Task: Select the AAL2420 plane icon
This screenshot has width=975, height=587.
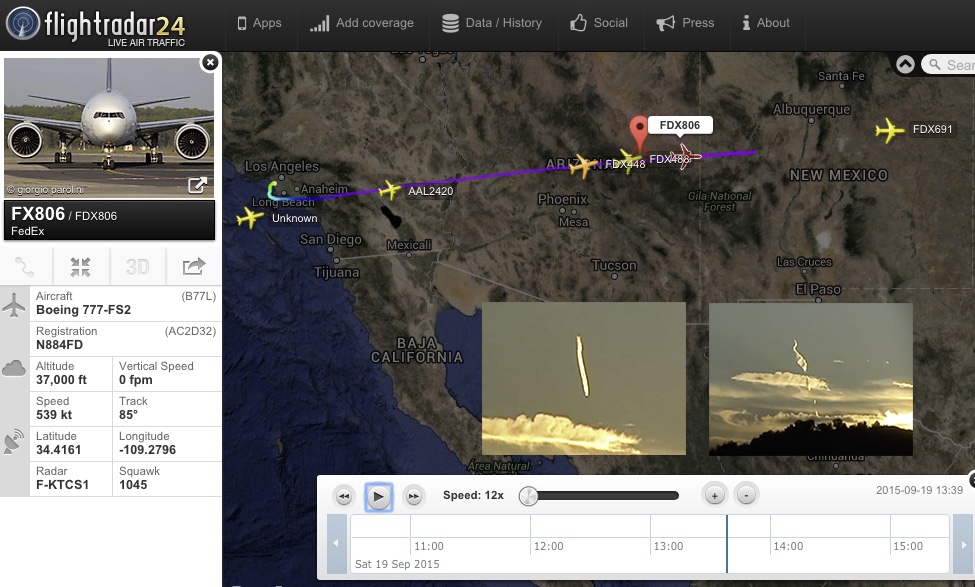Action: click(x=390, y=190)
